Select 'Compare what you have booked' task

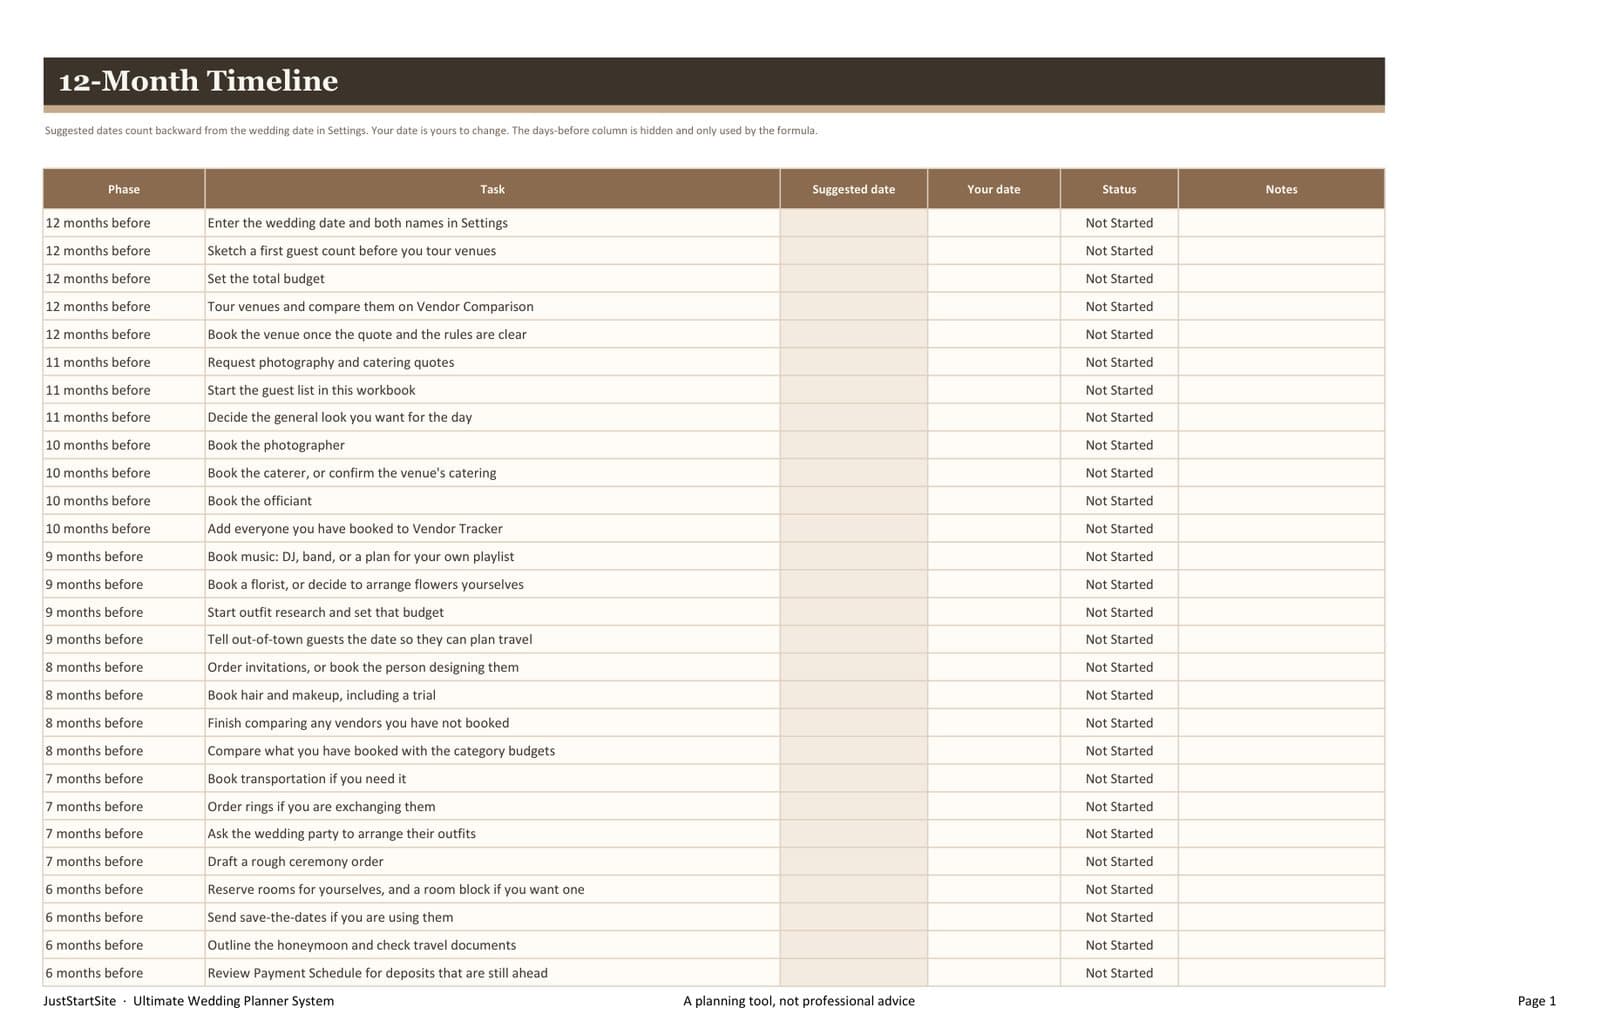[x=492, y=751]
